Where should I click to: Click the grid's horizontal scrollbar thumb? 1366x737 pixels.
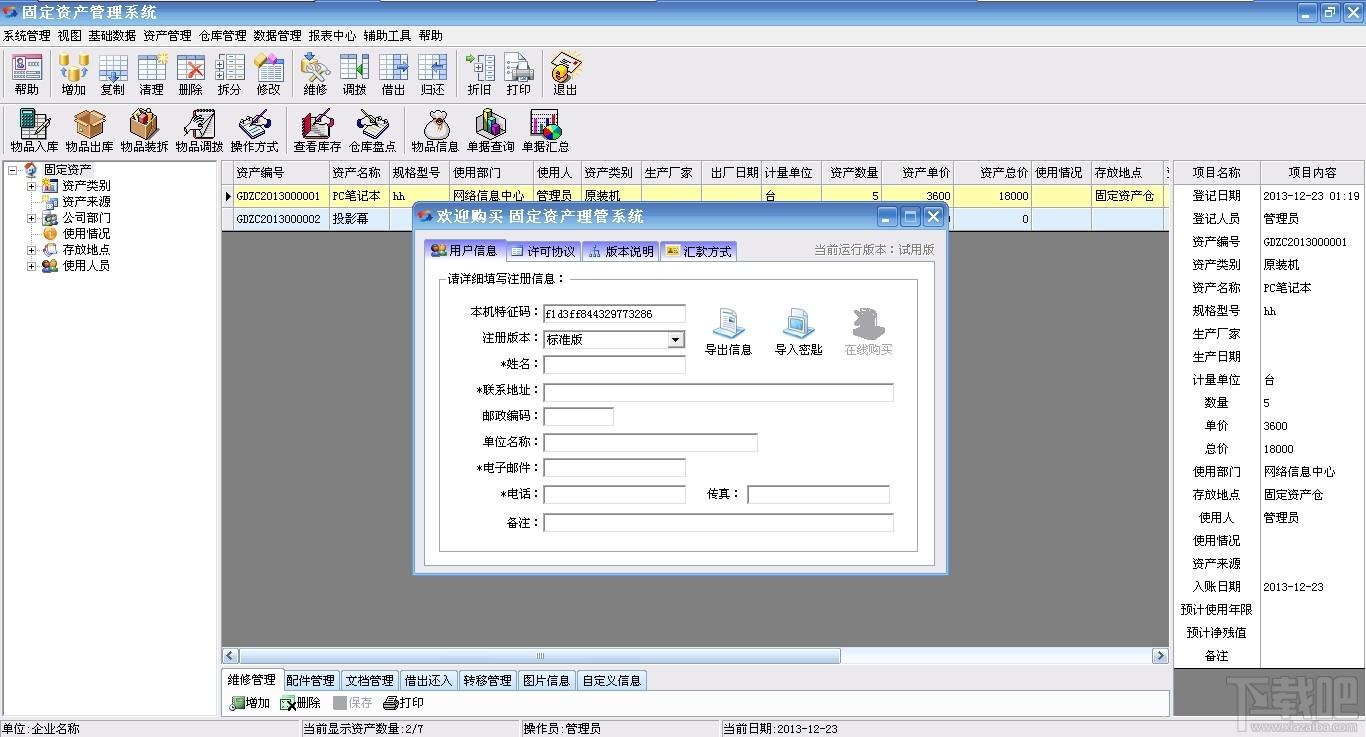[540, 656]
